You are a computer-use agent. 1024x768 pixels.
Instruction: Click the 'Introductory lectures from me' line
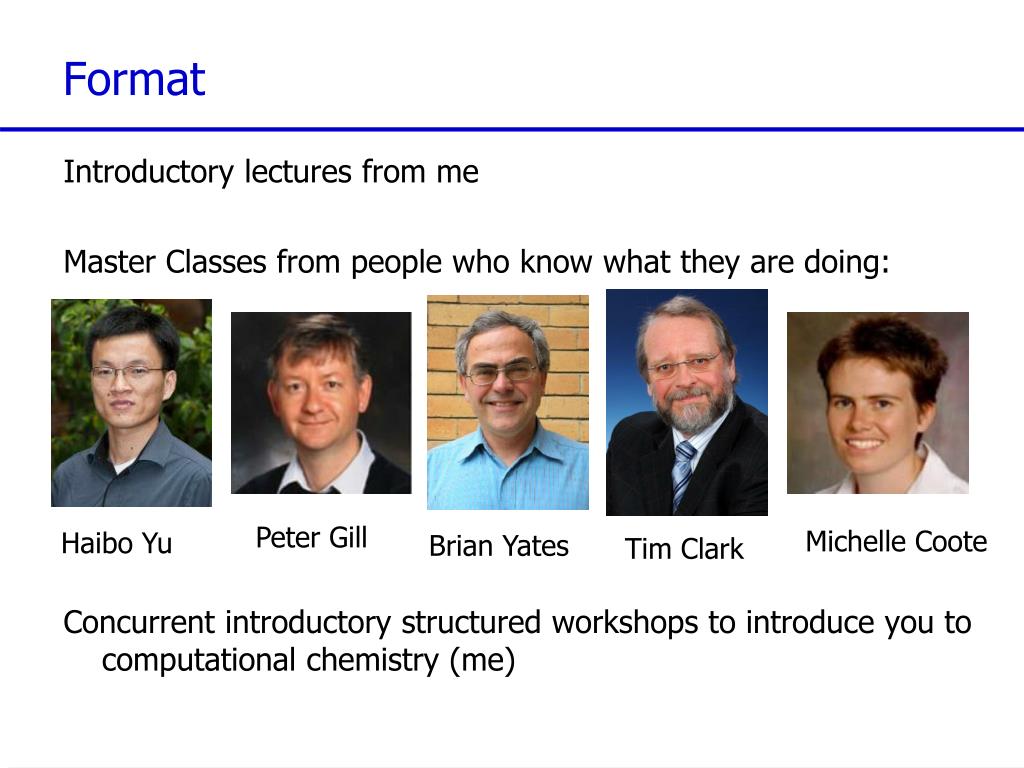271,172
